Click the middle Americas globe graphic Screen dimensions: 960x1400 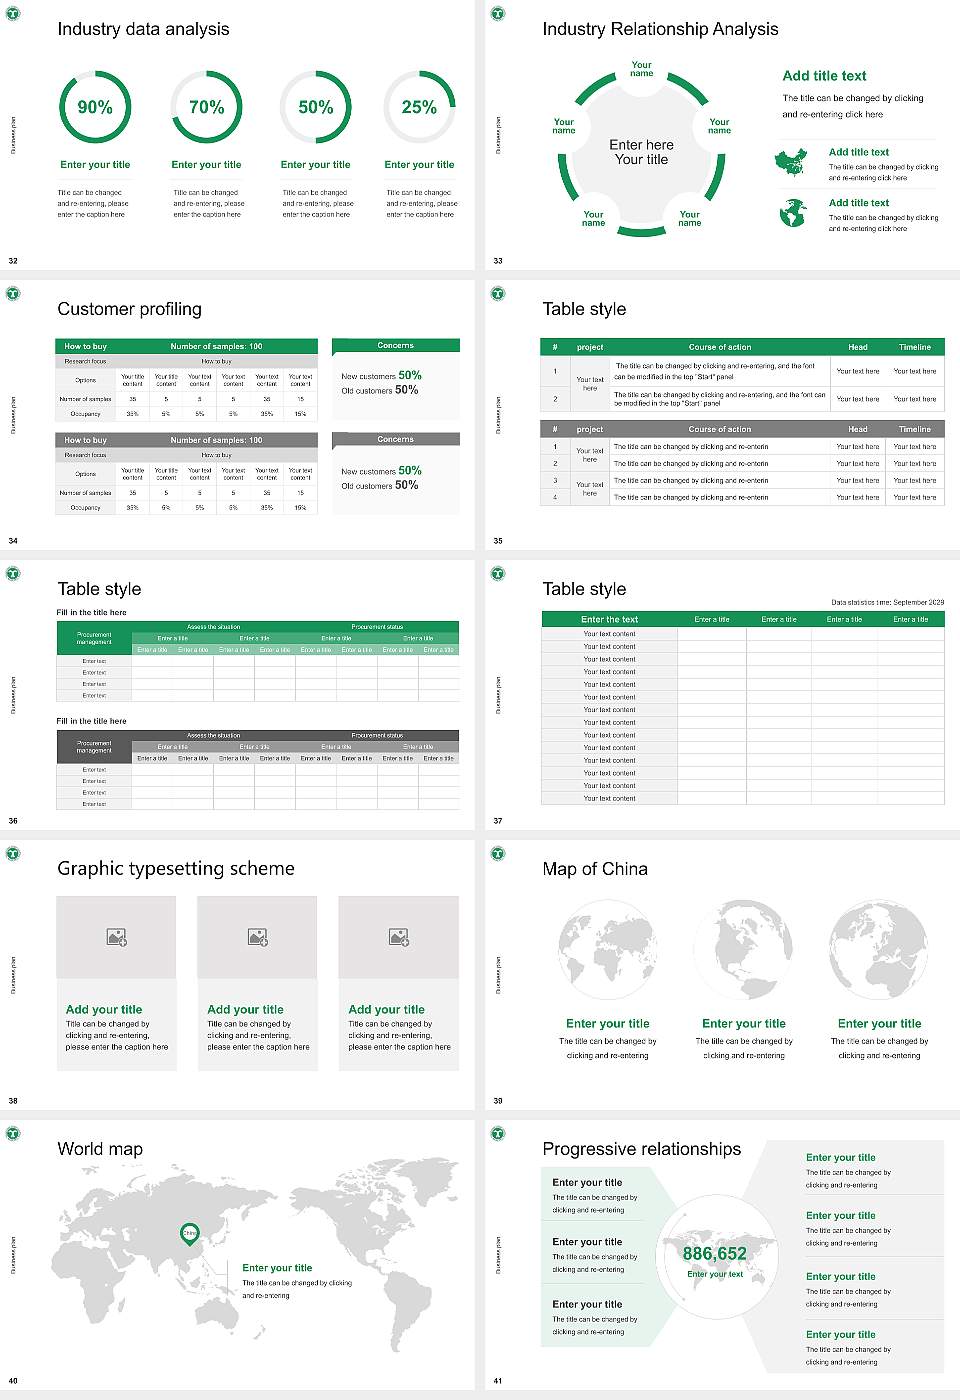point(743,948)
